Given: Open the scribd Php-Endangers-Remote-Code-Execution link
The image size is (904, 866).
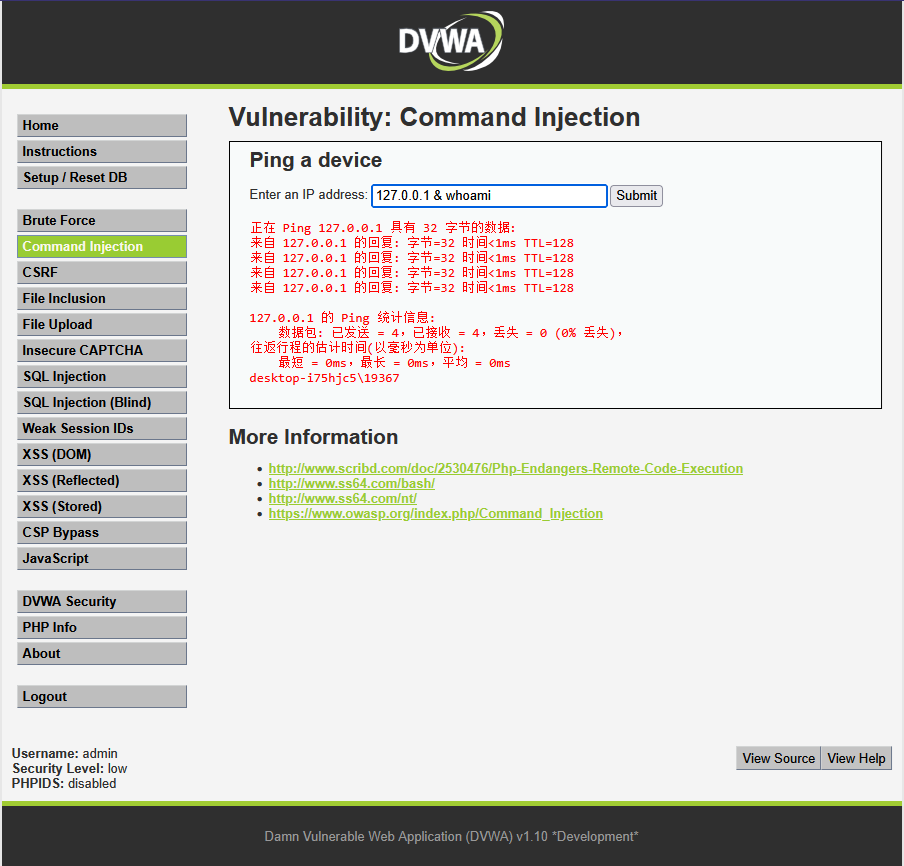Looking at the screenshot, I should (506, 468).
